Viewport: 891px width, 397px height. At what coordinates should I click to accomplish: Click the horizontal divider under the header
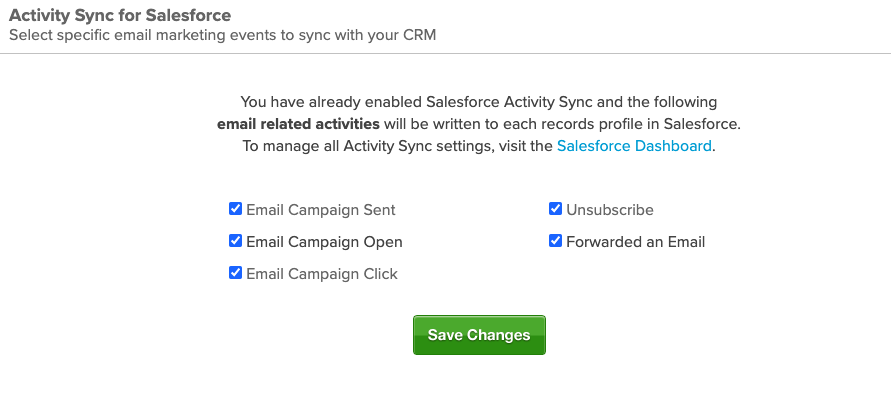tap(446, 53)
